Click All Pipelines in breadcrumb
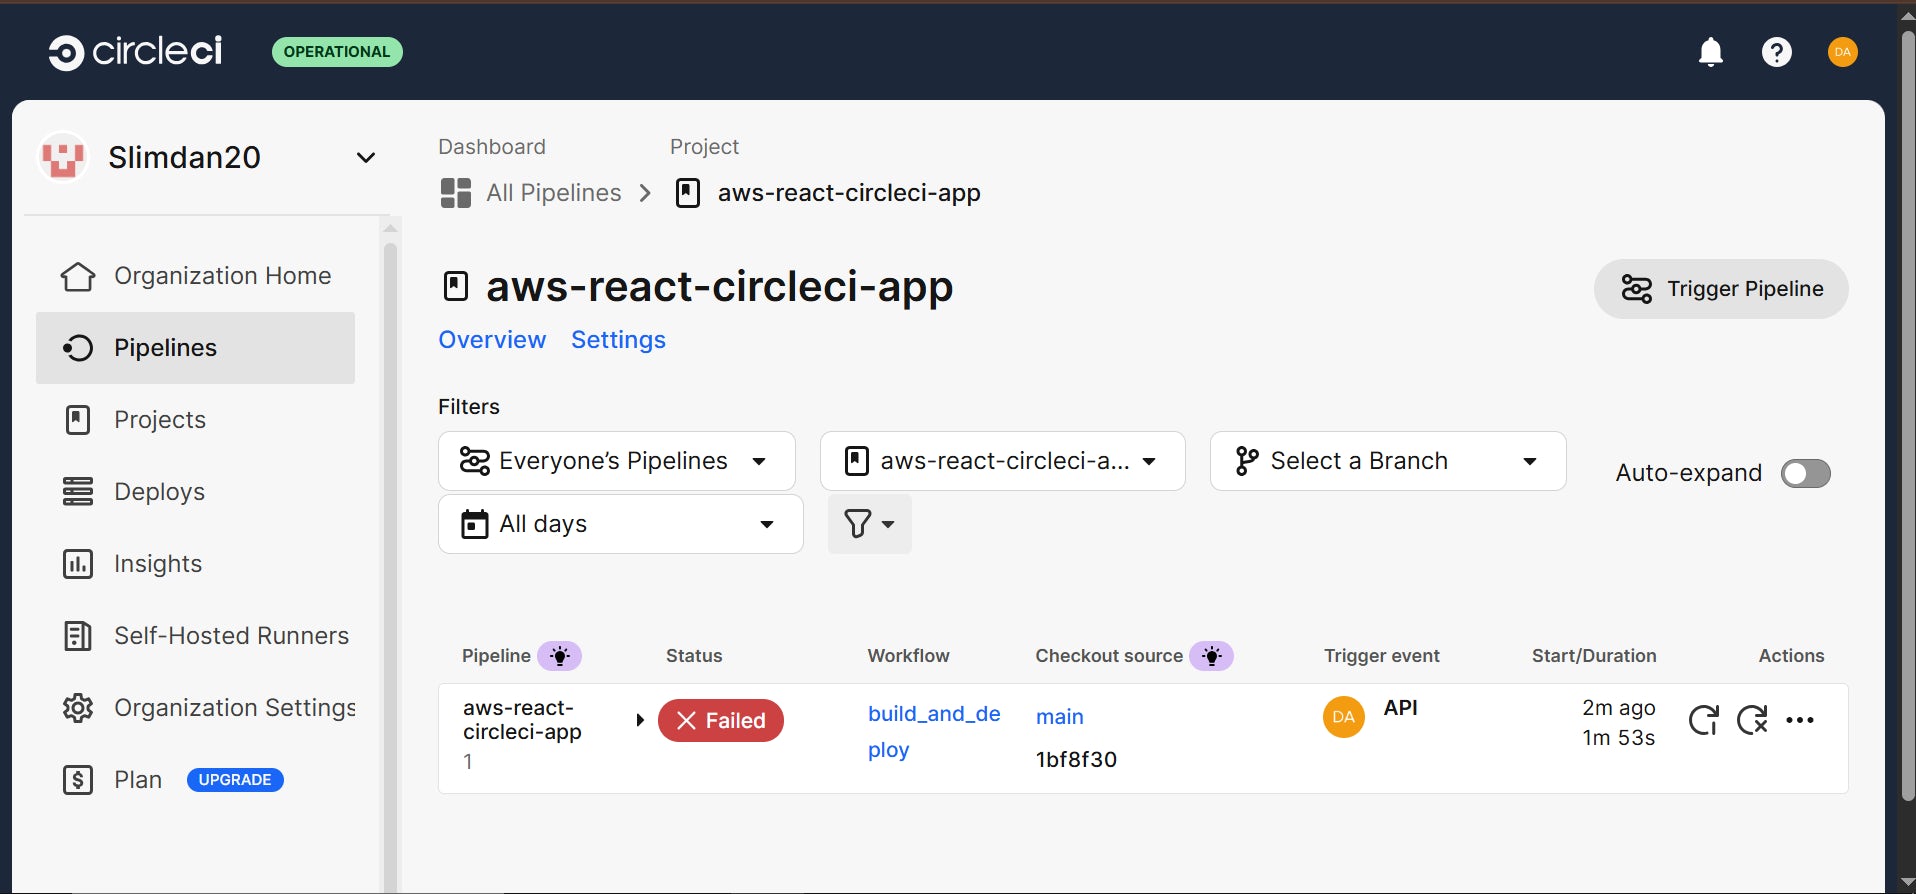 [x=554, y=193]
